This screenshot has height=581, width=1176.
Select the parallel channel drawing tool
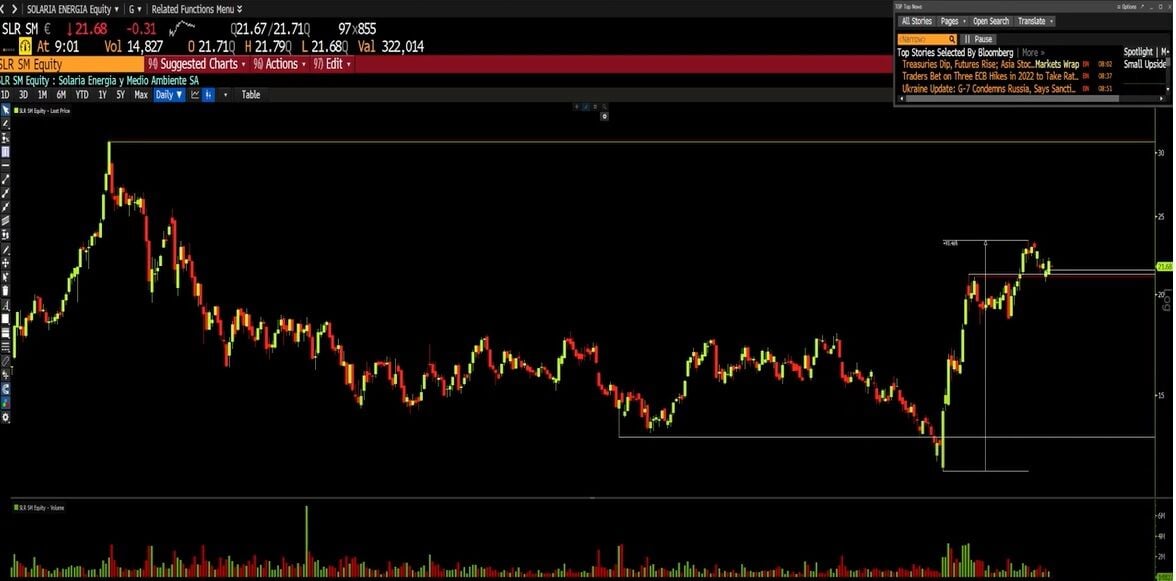pos(6,220)
